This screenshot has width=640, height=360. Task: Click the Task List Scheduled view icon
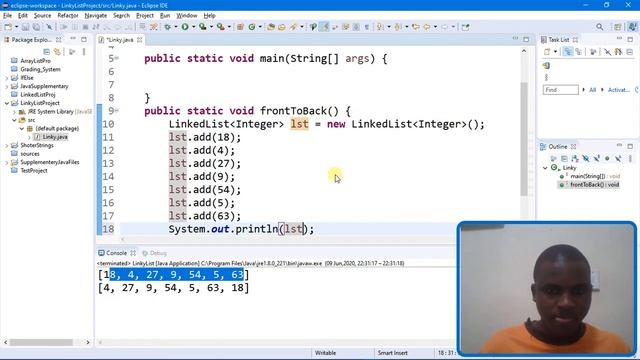(x=578, y=52)
